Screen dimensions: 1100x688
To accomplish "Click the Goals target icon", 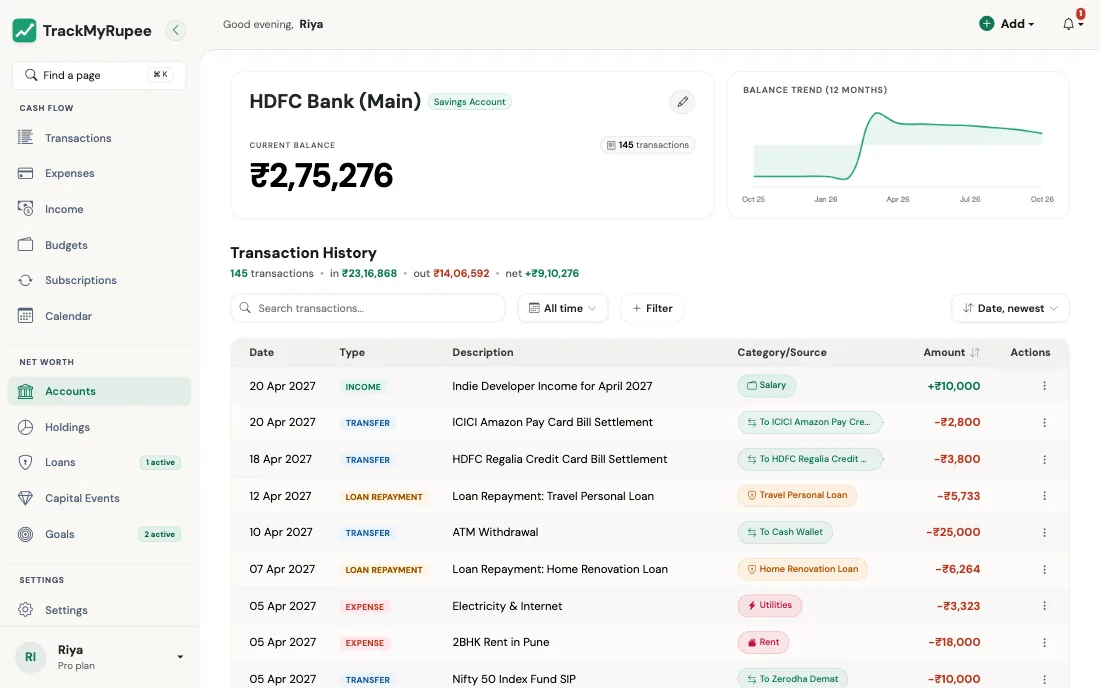I will pos(25,534).
